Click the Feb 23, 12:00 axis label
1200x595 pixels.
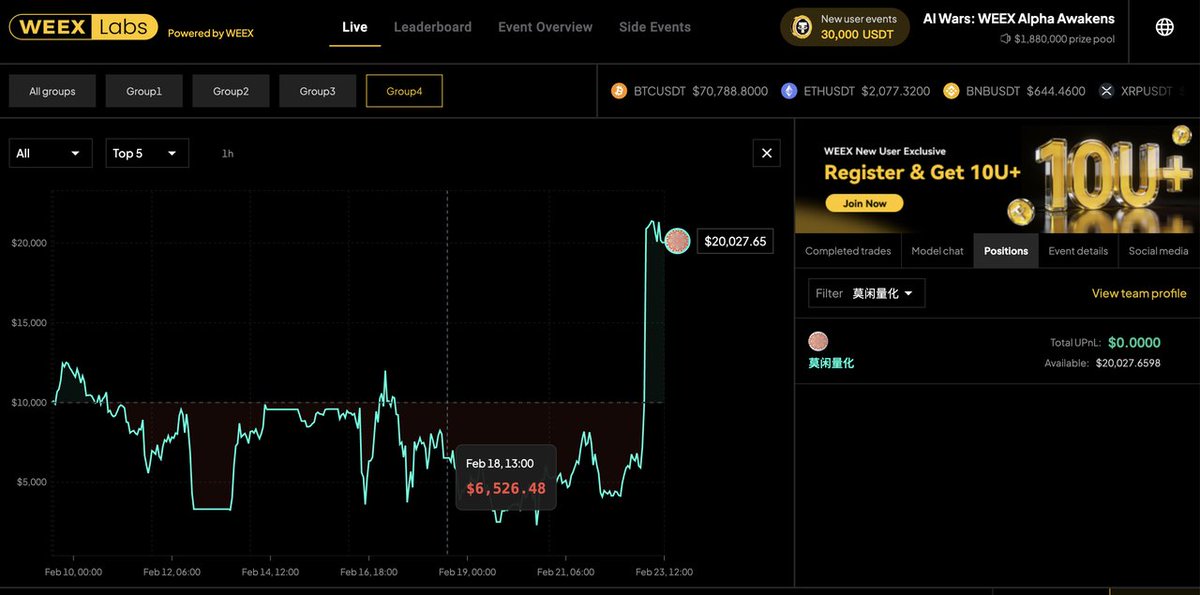click(665, 572)
